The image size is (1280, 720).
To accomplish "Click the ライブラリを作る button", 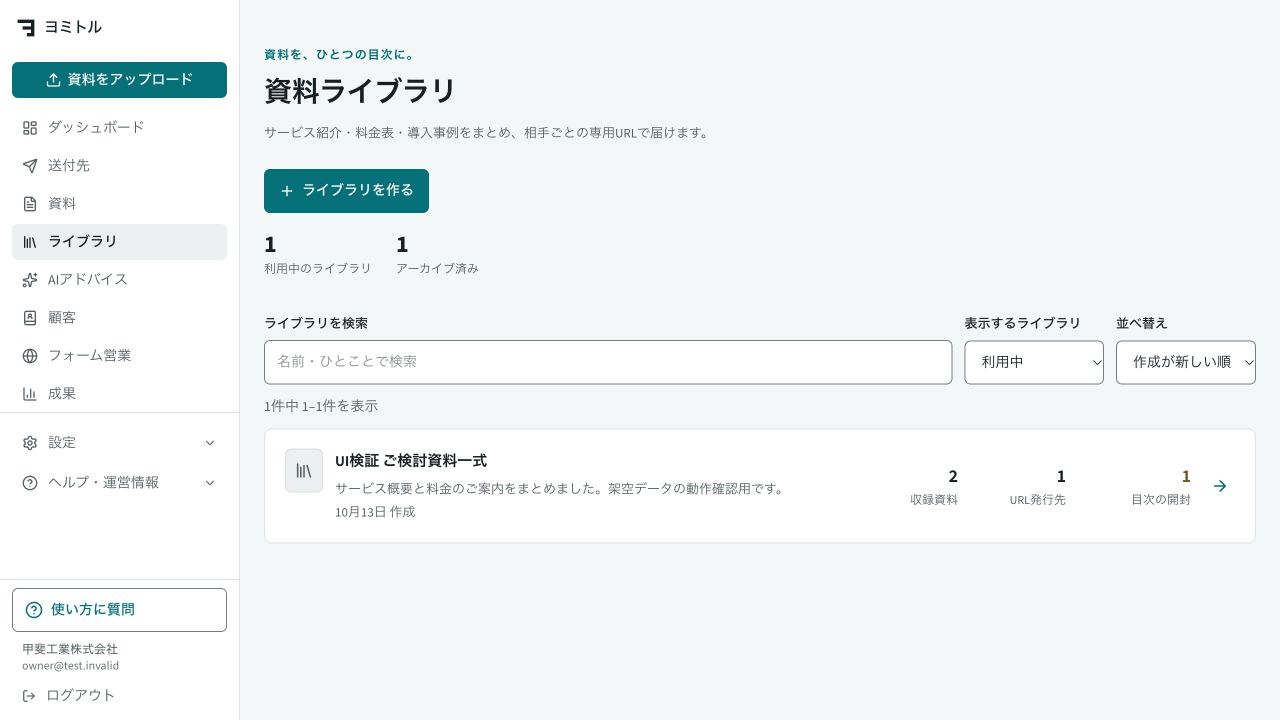I will coord(346,191).
